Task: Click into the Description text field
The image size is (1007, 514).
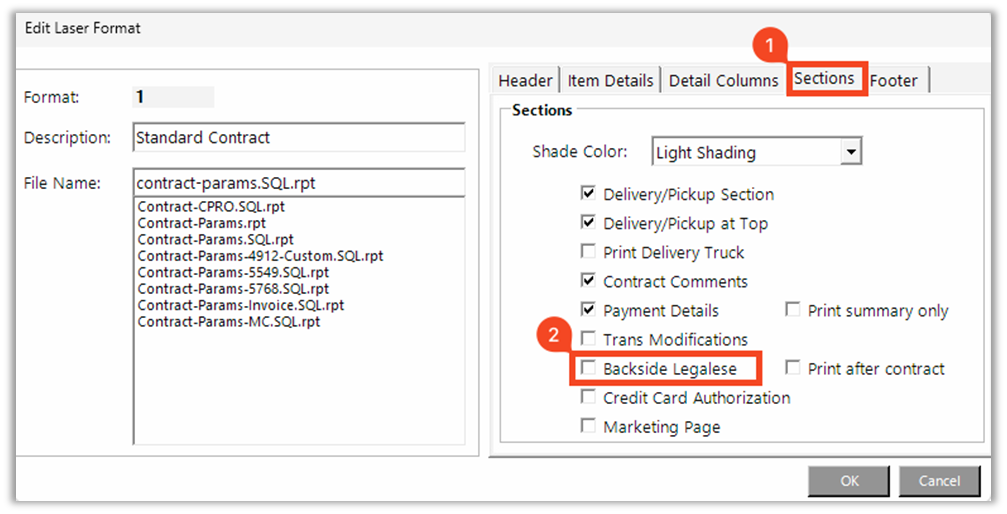Action: tap(298, 137)
